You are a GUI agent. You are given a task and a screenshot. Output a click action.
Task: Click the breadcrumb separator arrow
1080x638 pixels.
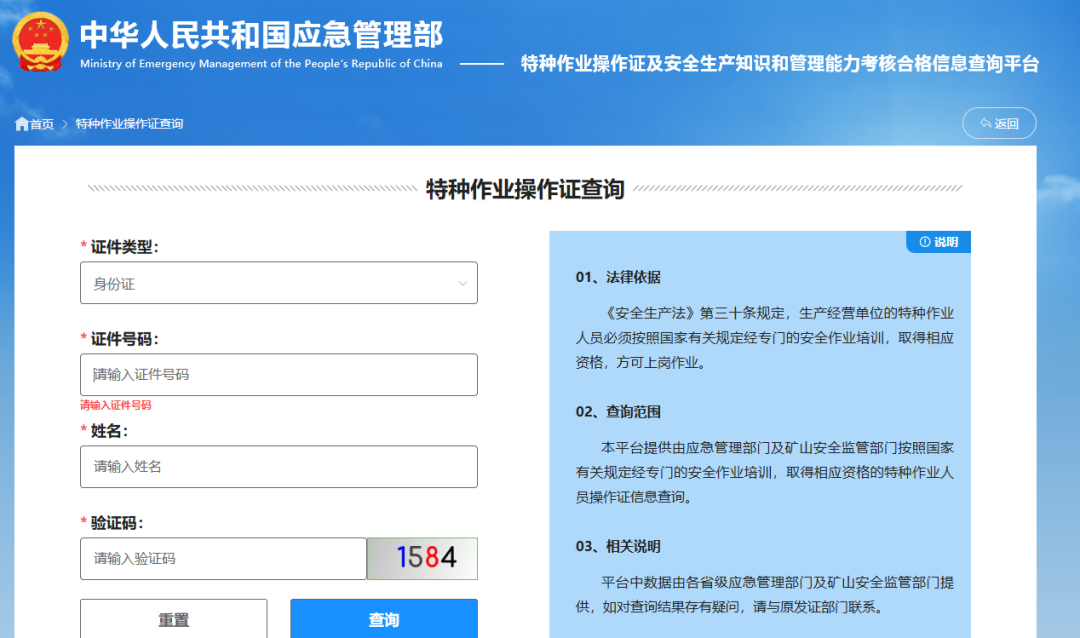[65, 124]
